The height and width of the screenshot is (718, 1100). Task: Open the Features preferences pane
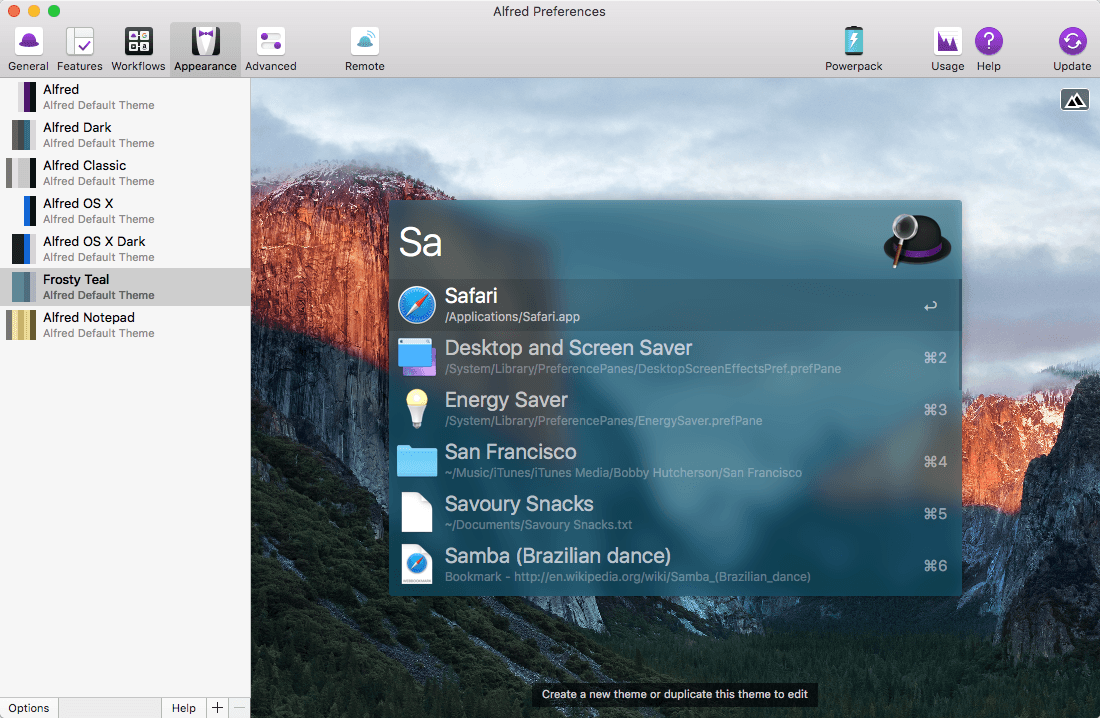click(79, 49)
